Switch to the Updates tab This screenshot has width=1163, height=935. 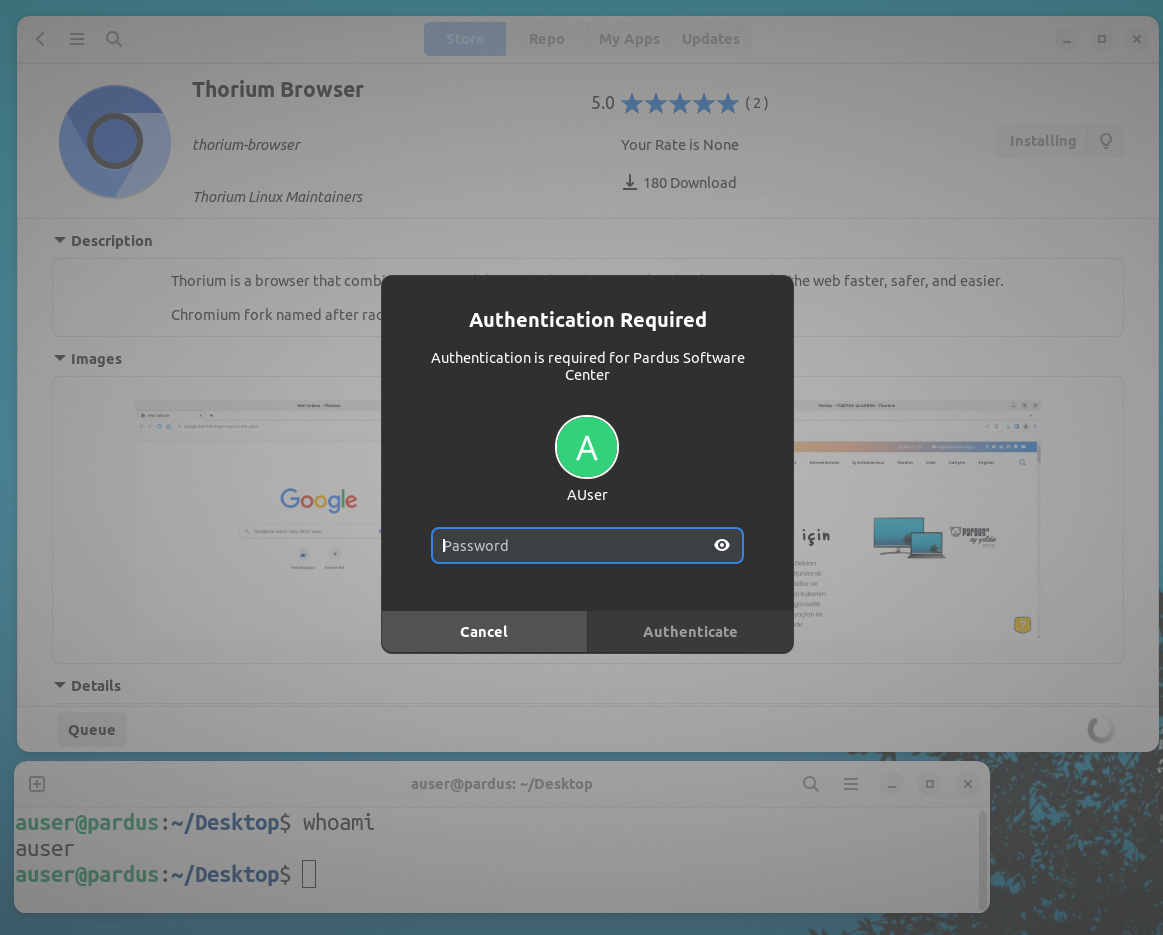tap(710, 38)
